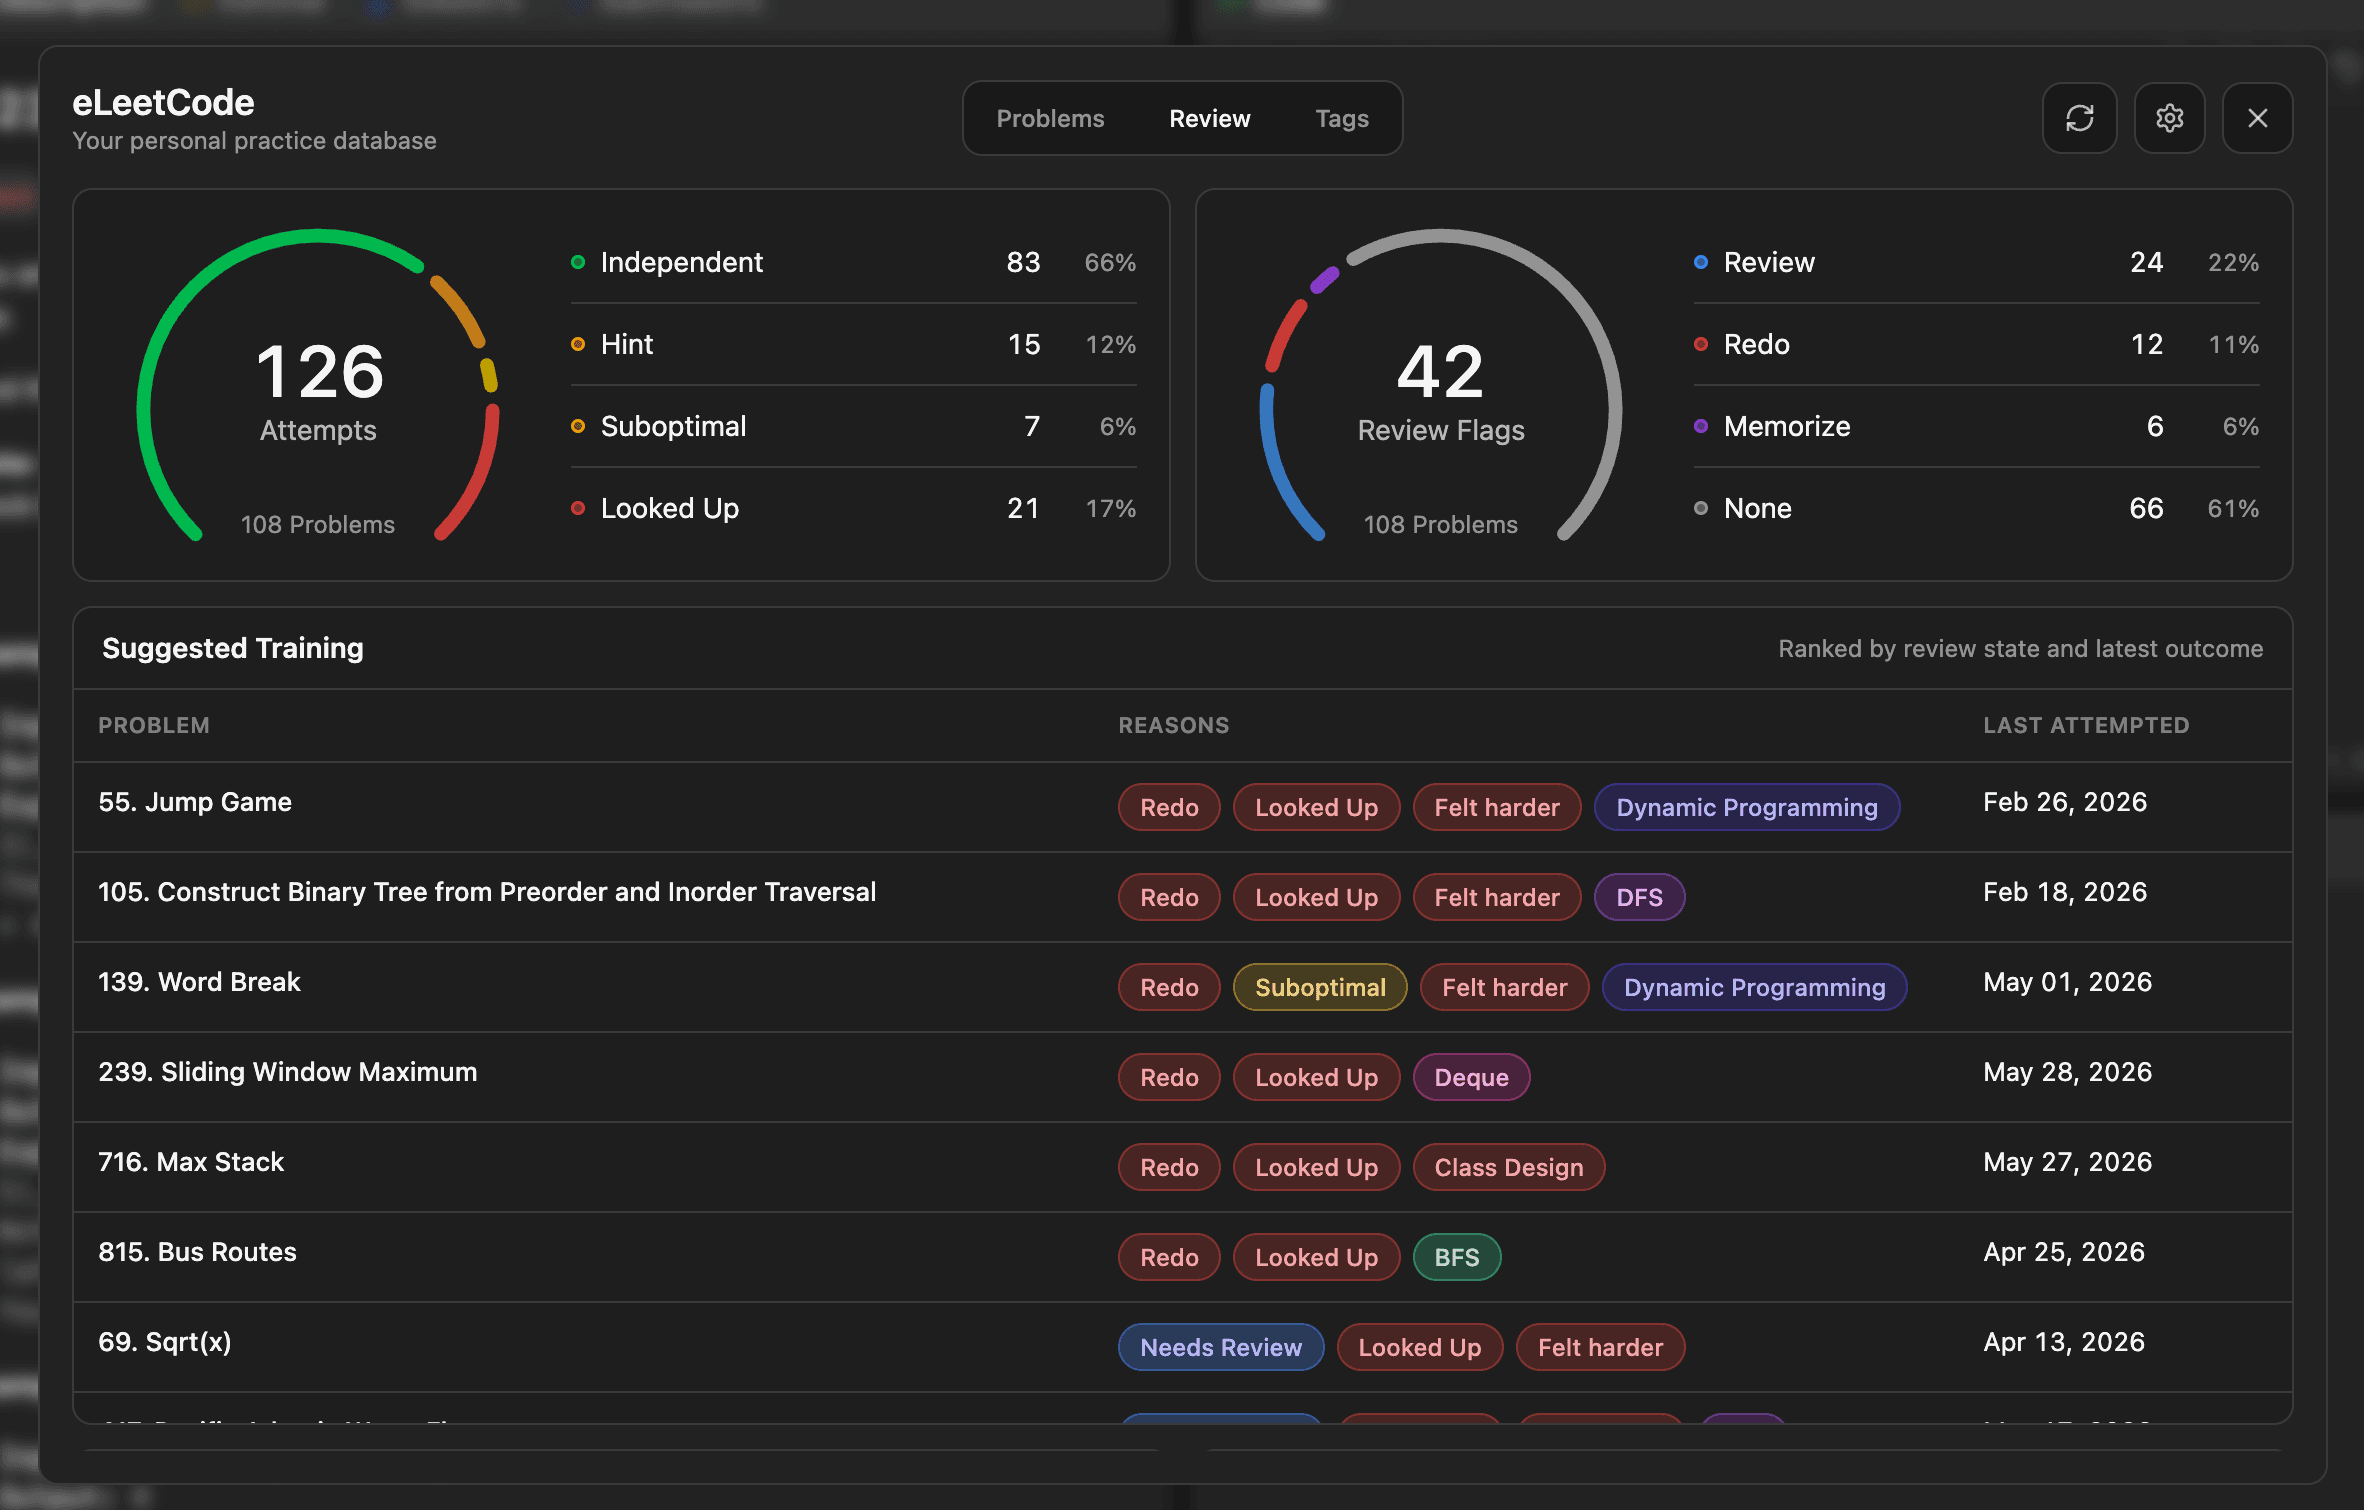The height and width of the screenshot is (1510, 2364).
Task: Select the Review tab
Action: pyautogui.click(x=1209, y=118)
